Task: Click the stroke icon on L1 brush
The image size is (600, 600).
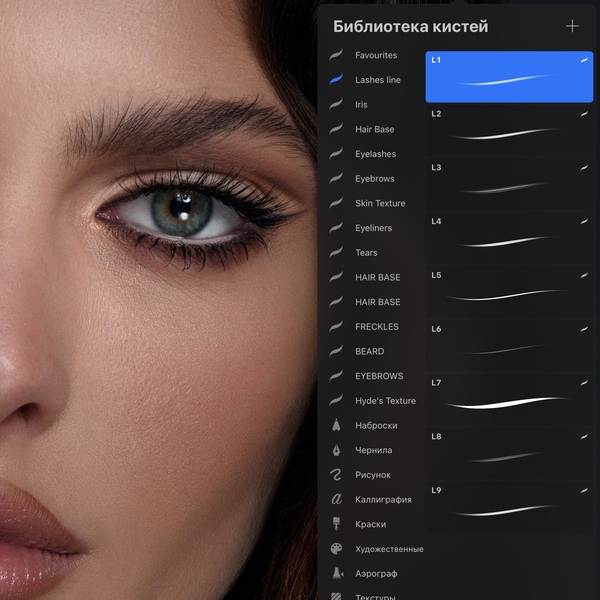Action: [584, 60]
